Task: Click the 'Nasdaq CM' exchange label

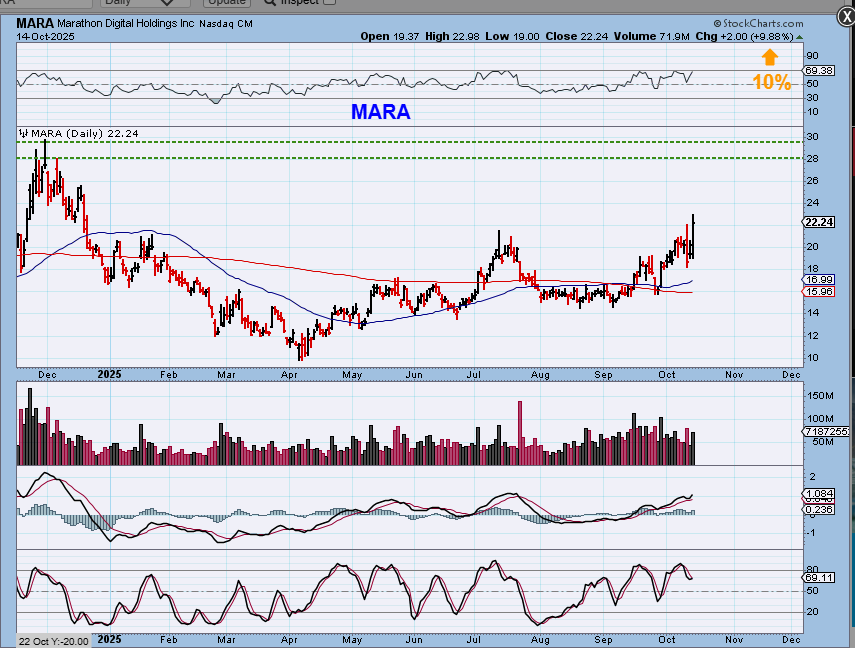Action: [226, 24]
